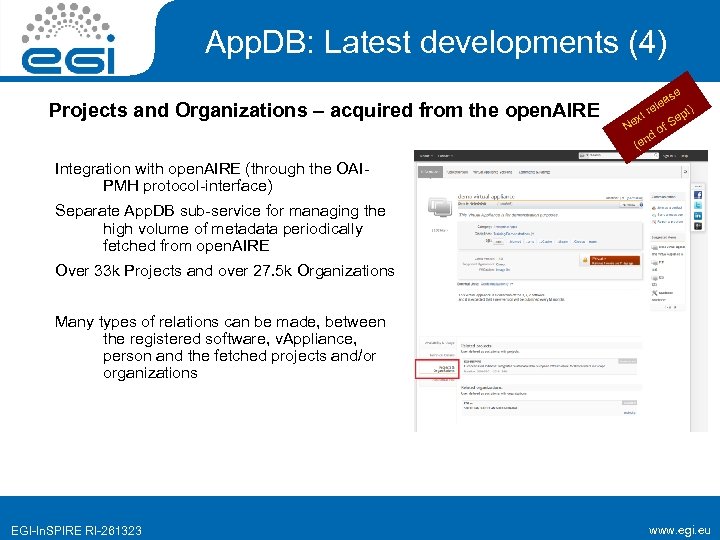Open the Google+ share icon

(698, 226)
